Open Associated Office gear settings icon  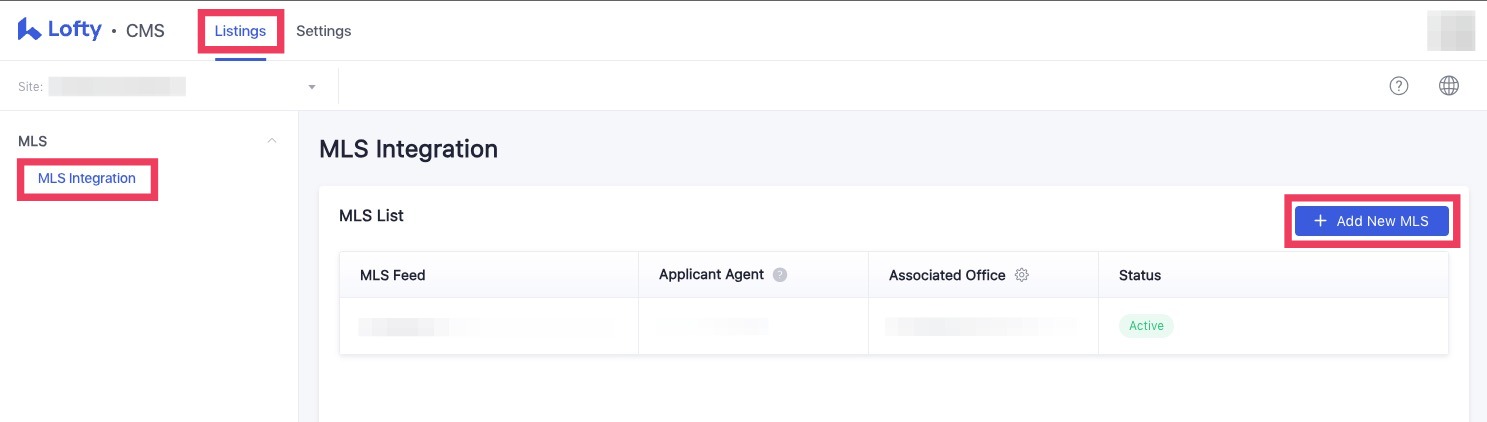(x=1022, y=275)
